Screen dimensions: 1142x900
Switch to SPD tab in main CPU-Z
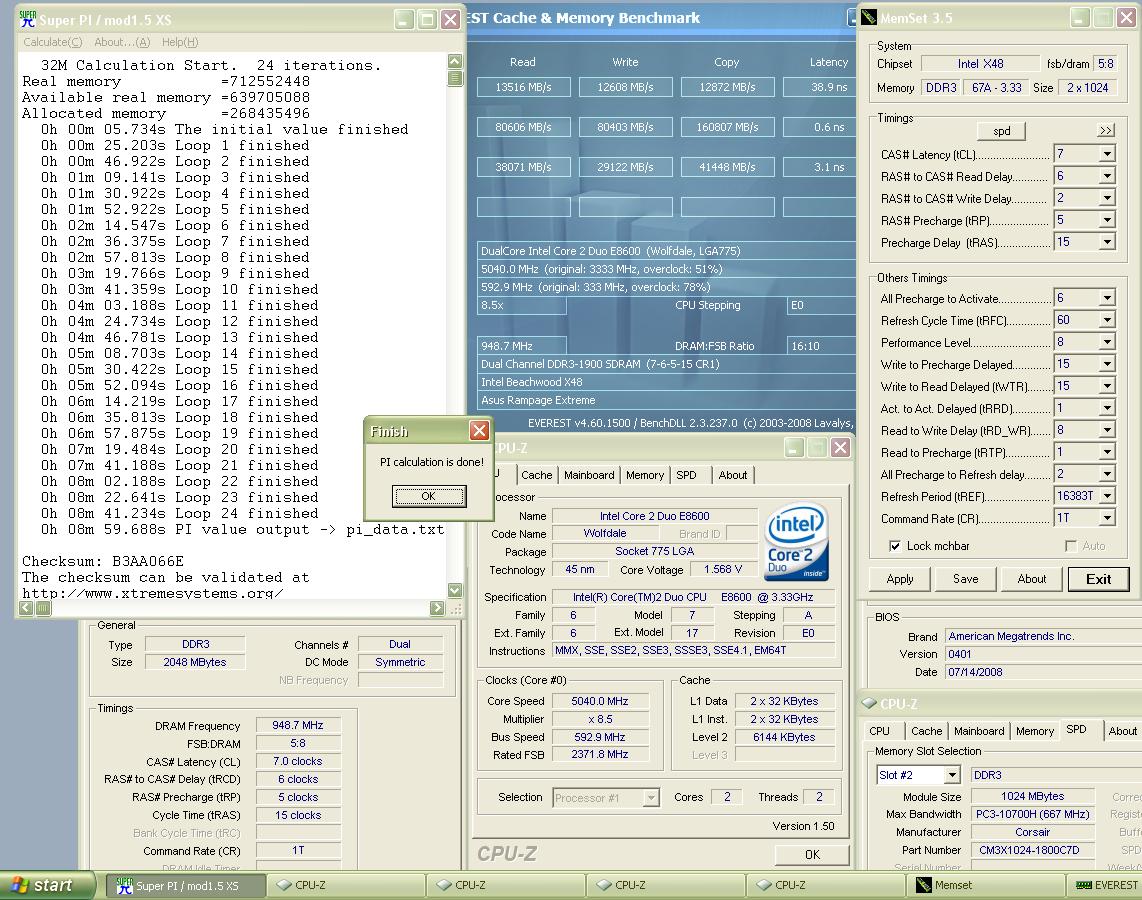tap(686, 475)
